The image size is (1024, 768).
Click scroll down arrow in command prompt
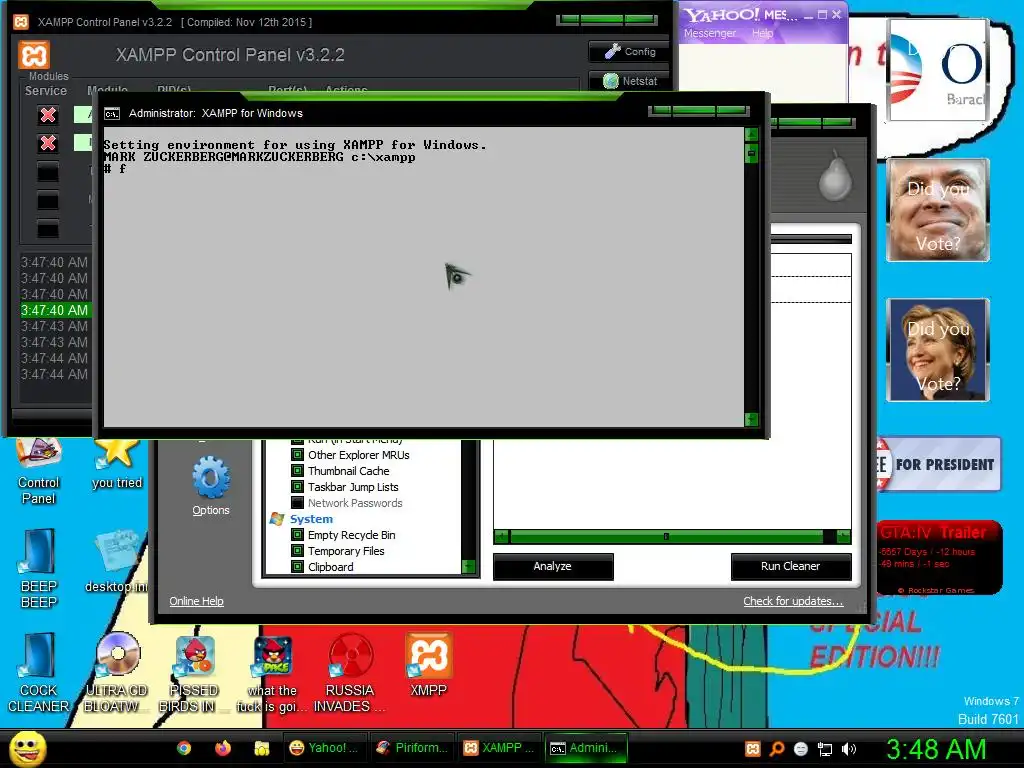pos(751,419)
